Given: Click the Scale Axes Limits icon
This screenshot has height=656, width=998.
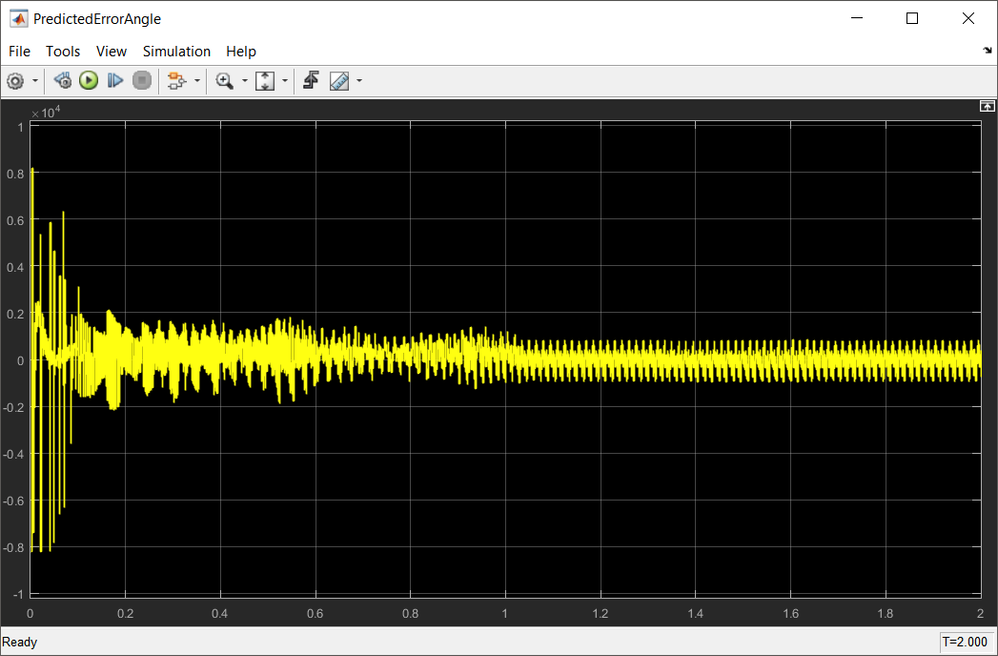Looking at the screenshot, I should pyautogui.click(x=265, y=81).
